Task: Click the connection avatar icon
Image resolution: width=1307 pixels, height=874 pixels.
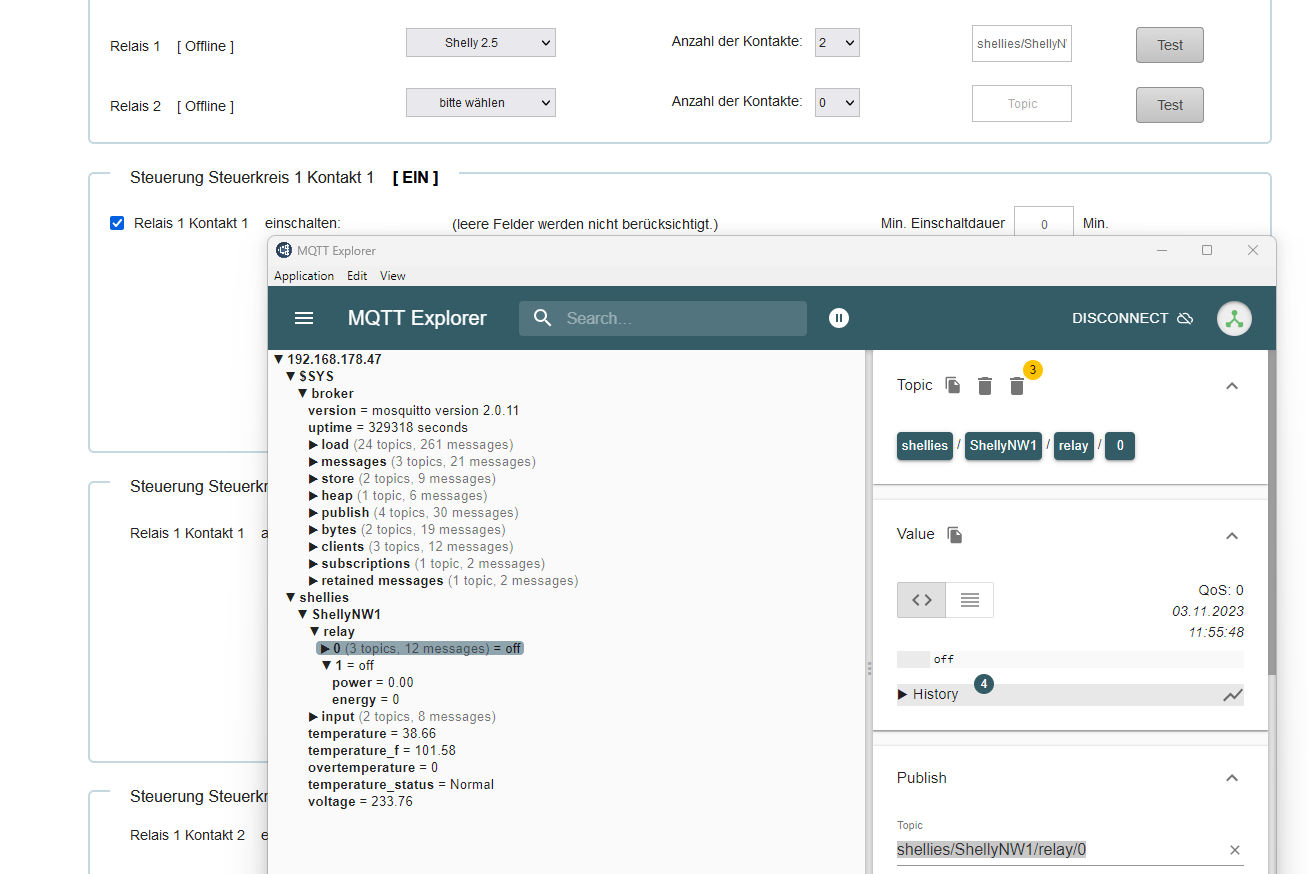Action: tap(1234, 318)
